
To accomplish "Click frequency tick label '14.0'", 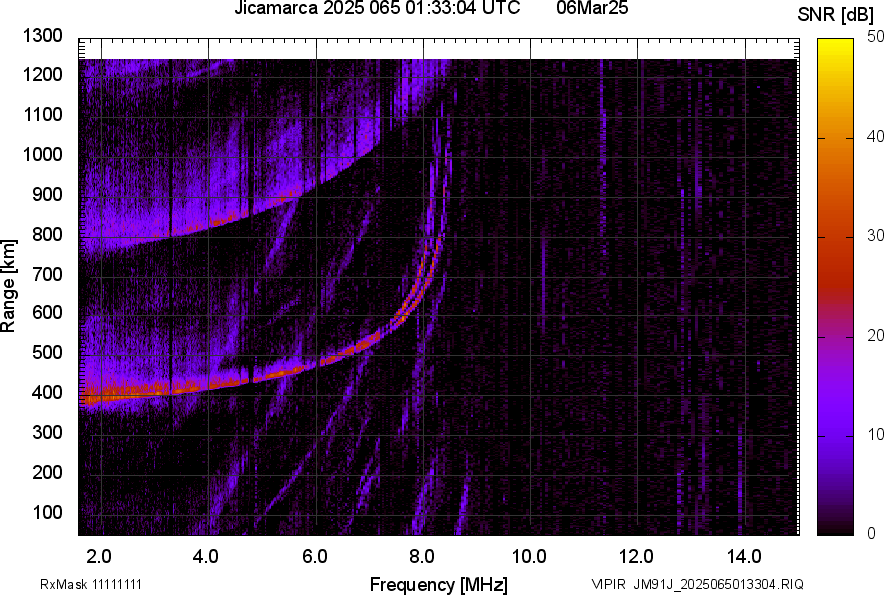I will click(744, 557).
